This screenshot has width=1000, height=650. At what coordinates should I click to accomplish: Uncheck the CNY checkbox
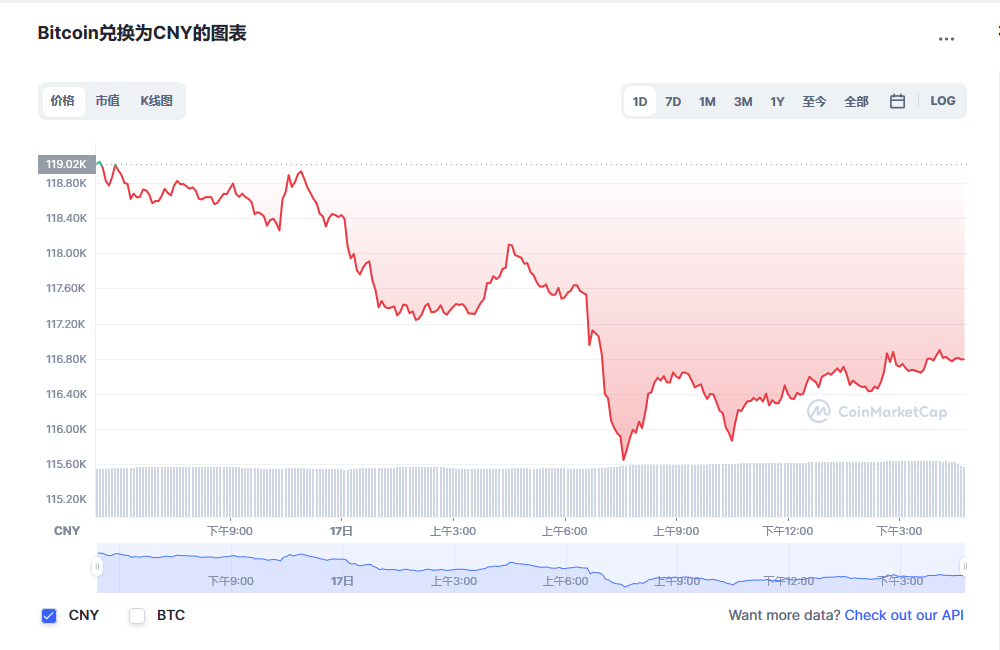[49, 616]
